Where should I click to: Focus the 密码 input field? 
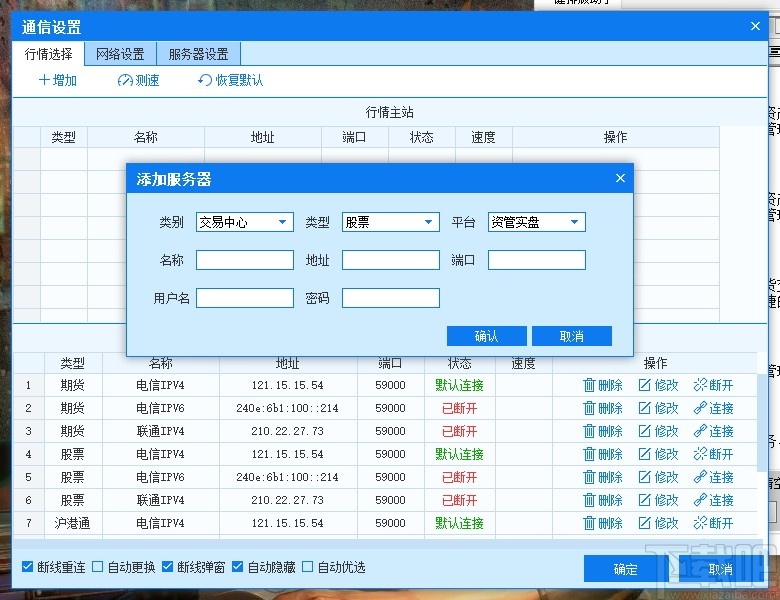pos(390,298)
